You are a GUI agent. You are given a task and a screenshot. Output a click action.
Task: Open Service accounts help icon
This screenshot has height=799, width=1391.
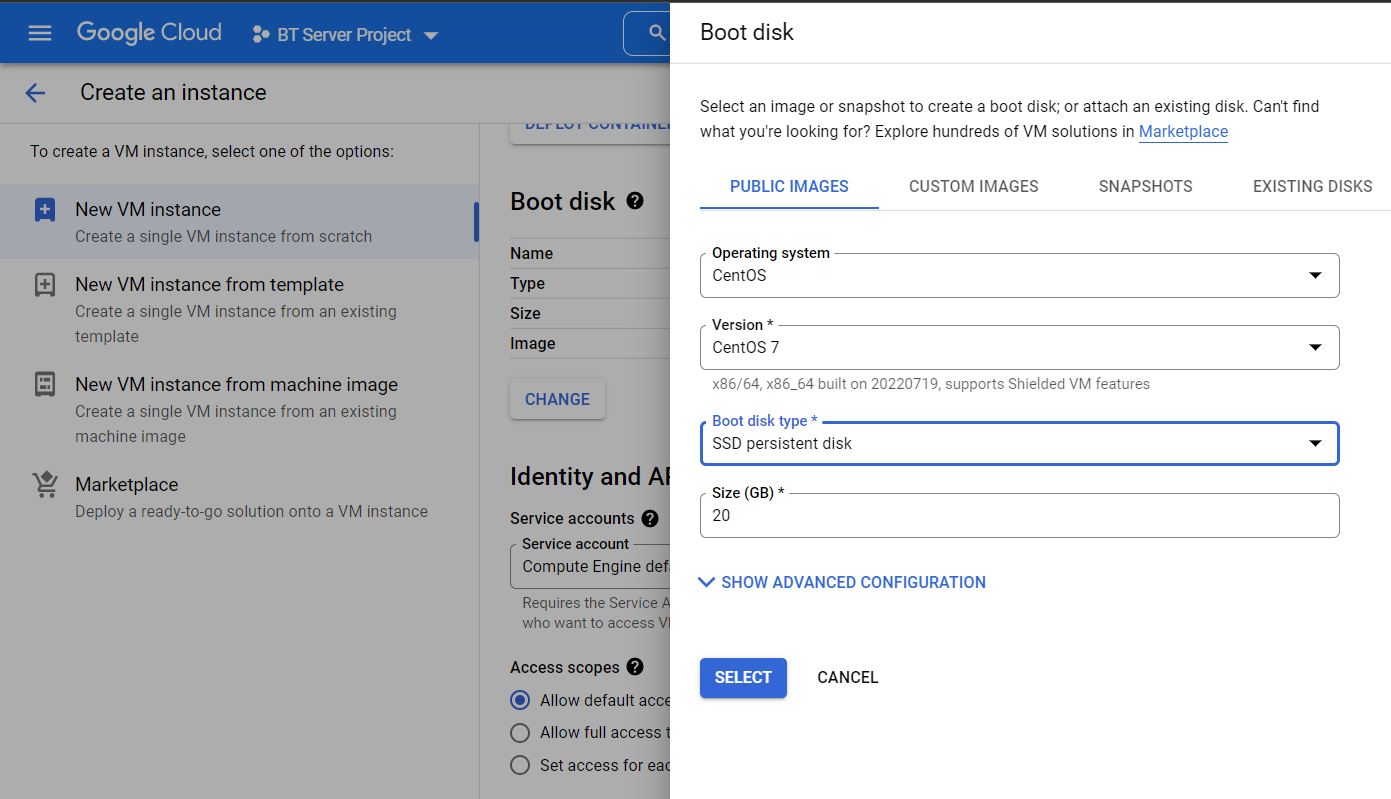[x=650, y=518]
